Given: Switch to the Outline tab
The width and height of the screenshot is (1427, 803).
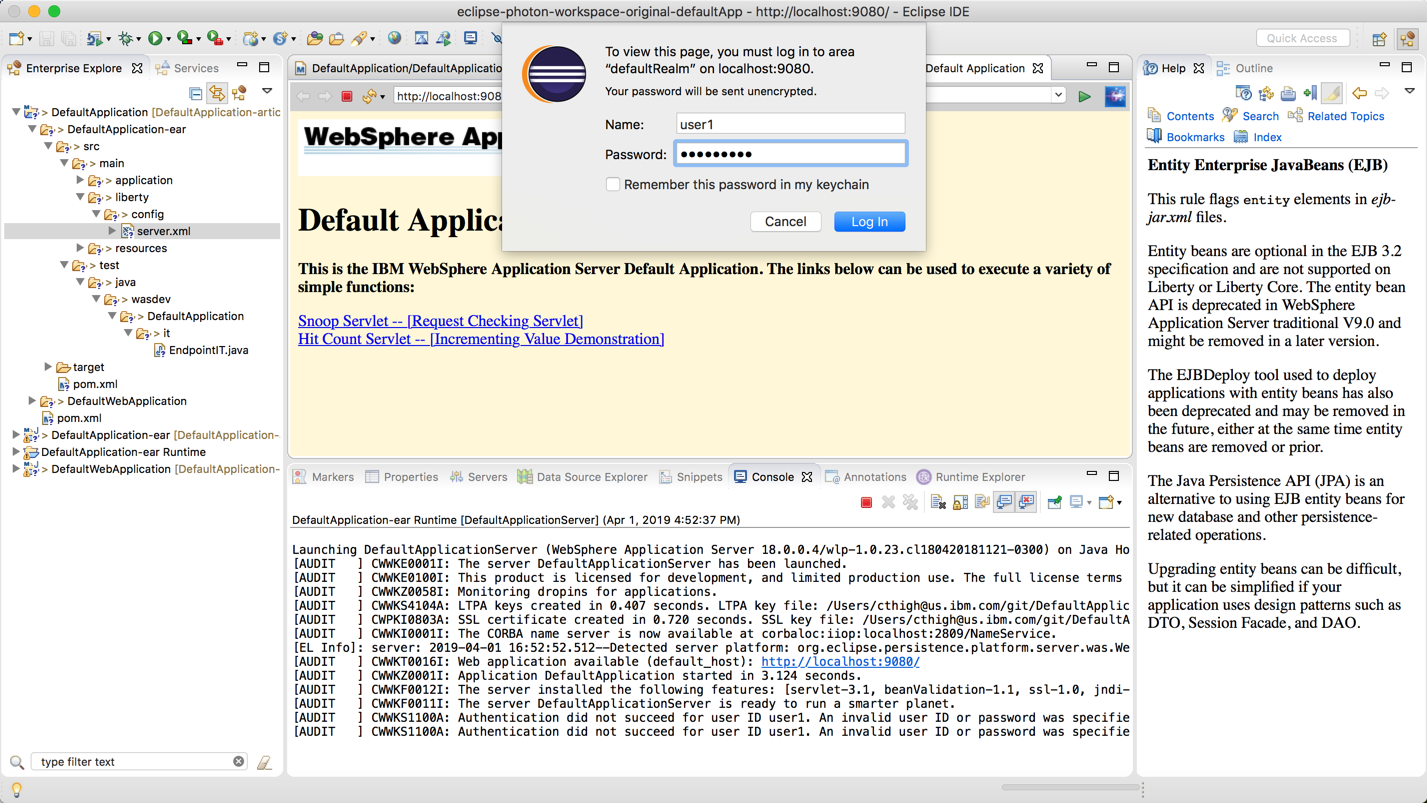Looking at the screenshot, I should 1244,68.
